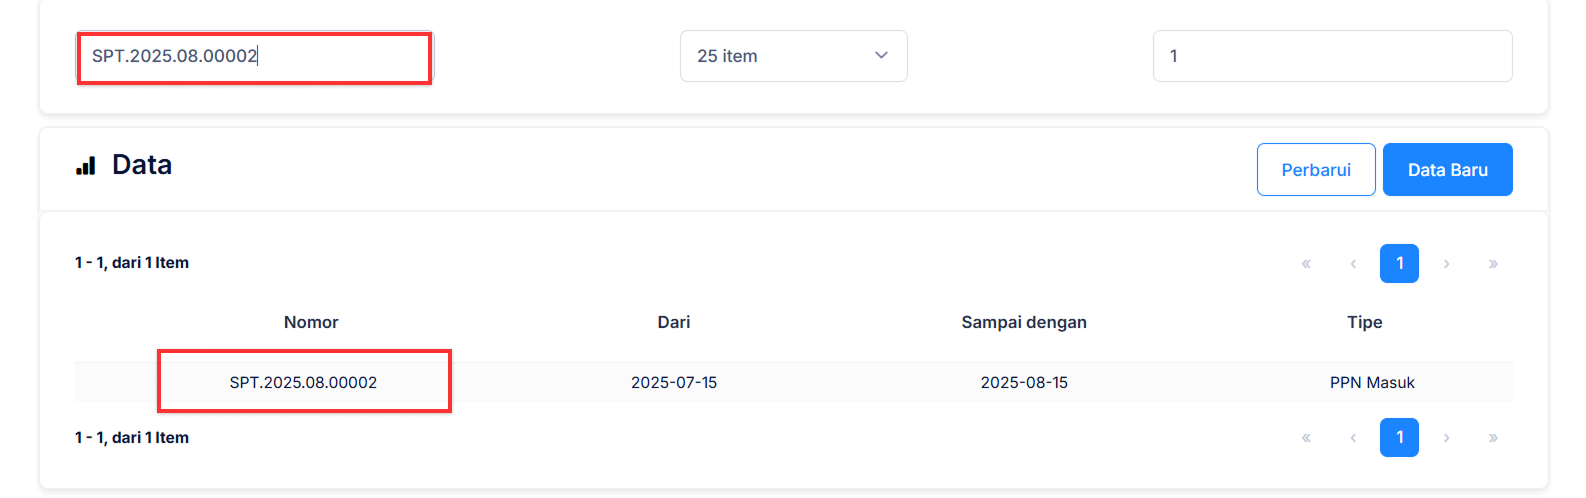Click the bar chart icon beside Data heading
This screenshot has width=1586, height=498.
pos(86,166)
